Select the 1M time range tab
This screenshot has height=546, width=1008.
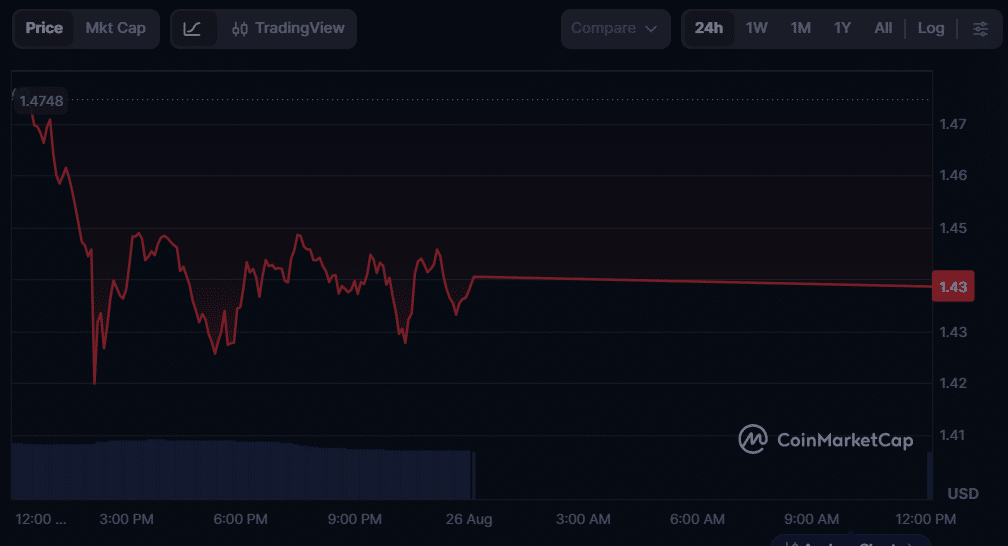800,28
